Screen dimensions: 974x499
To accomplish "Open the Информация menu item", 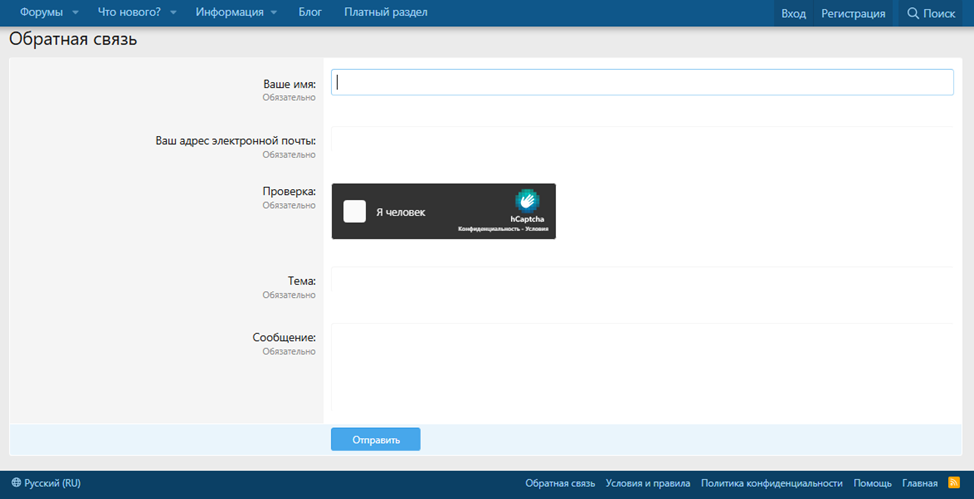I will click(229, 12).
